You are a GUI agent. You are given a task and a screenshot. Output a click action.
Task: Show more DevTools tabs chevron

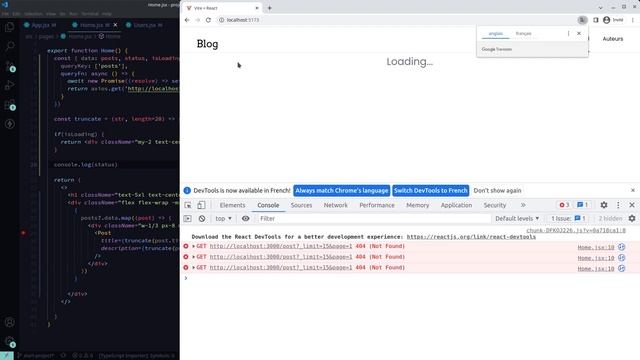tap(523, 205)
